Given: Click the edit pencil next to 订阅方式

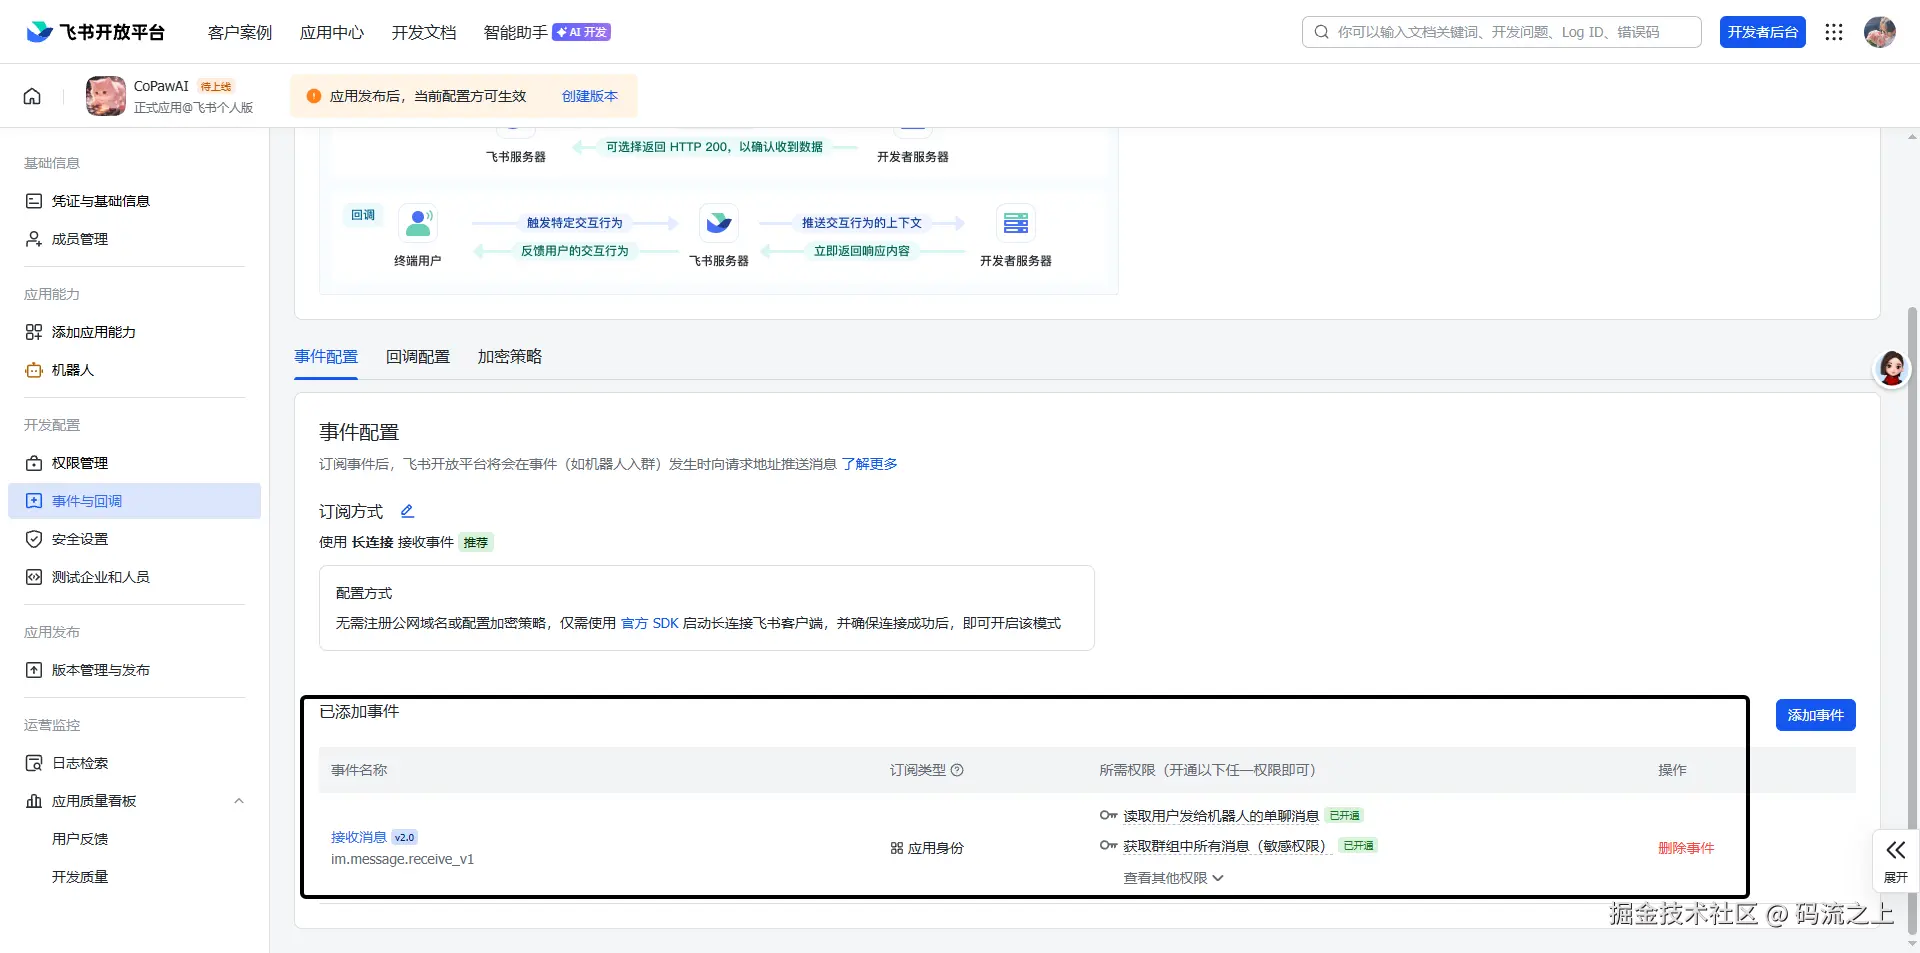Looking at the screenshot, I should tap(407, 511).
